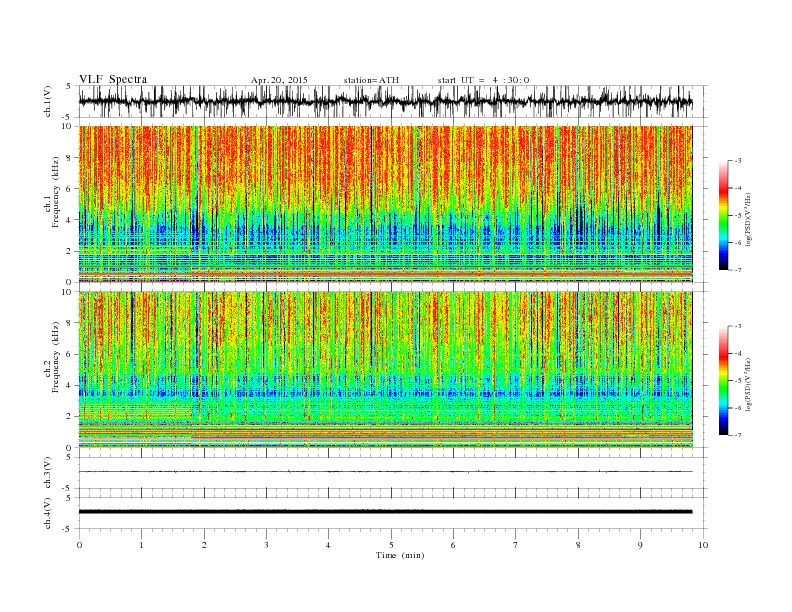Click the "9" minute tick on time axis

(640, 545)
